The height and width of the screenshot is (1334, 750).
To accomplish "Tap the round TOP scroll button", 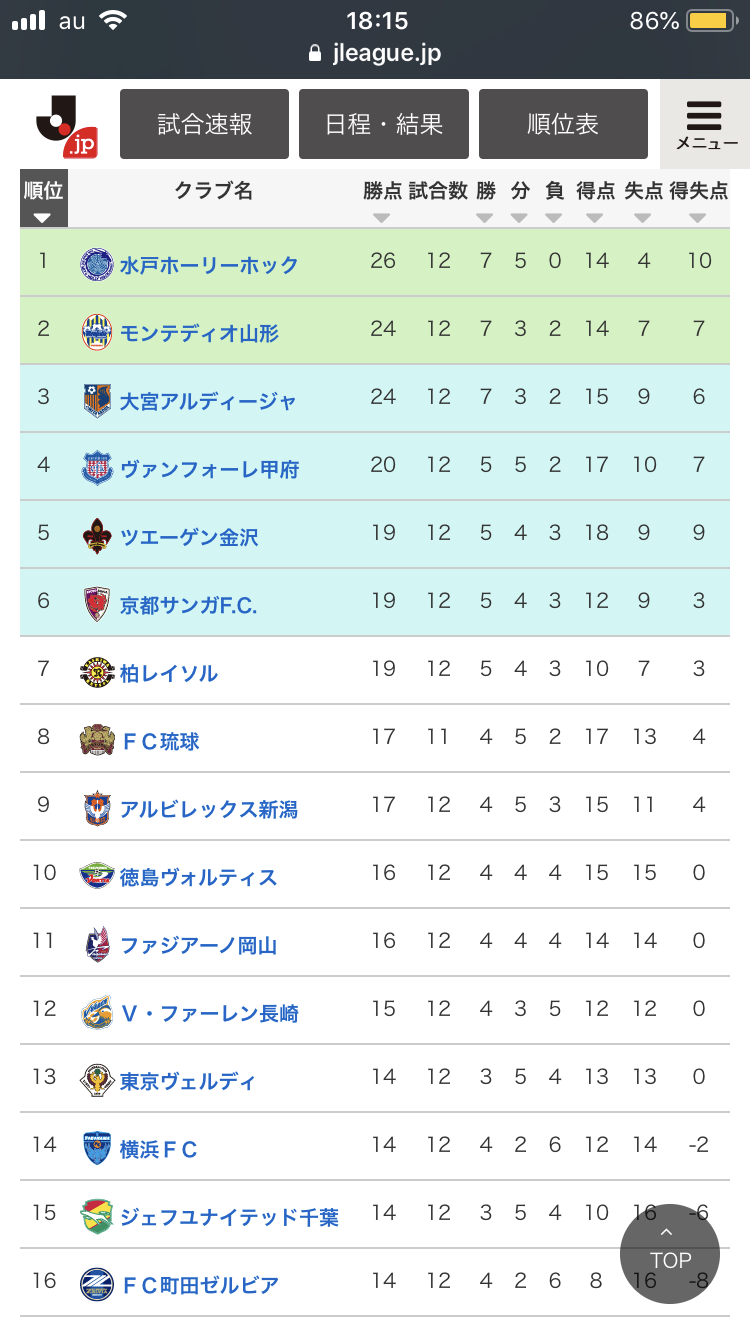I will [x=670, y=1254].
